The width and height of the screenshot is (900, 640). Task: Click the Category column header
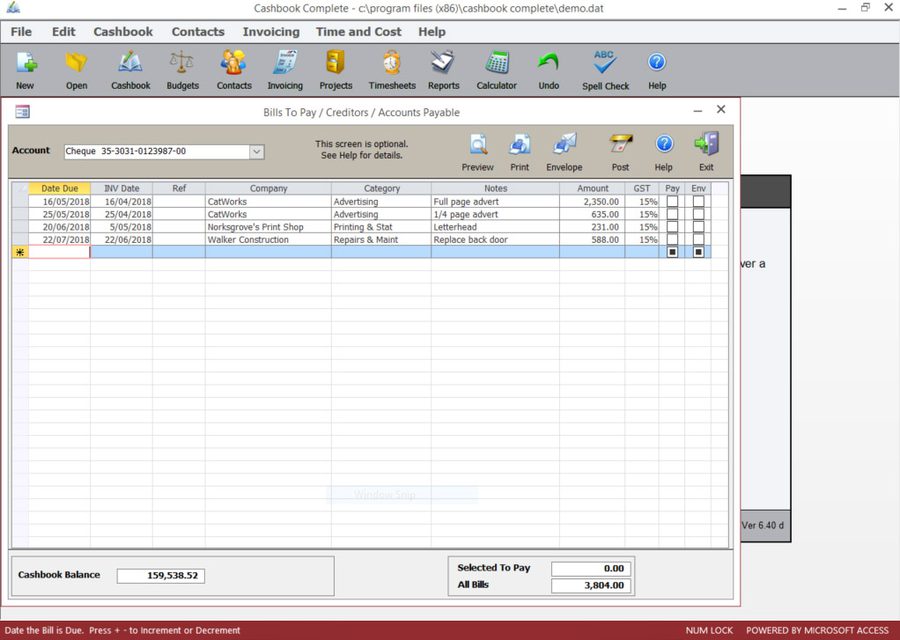click(x=382, y=188)
